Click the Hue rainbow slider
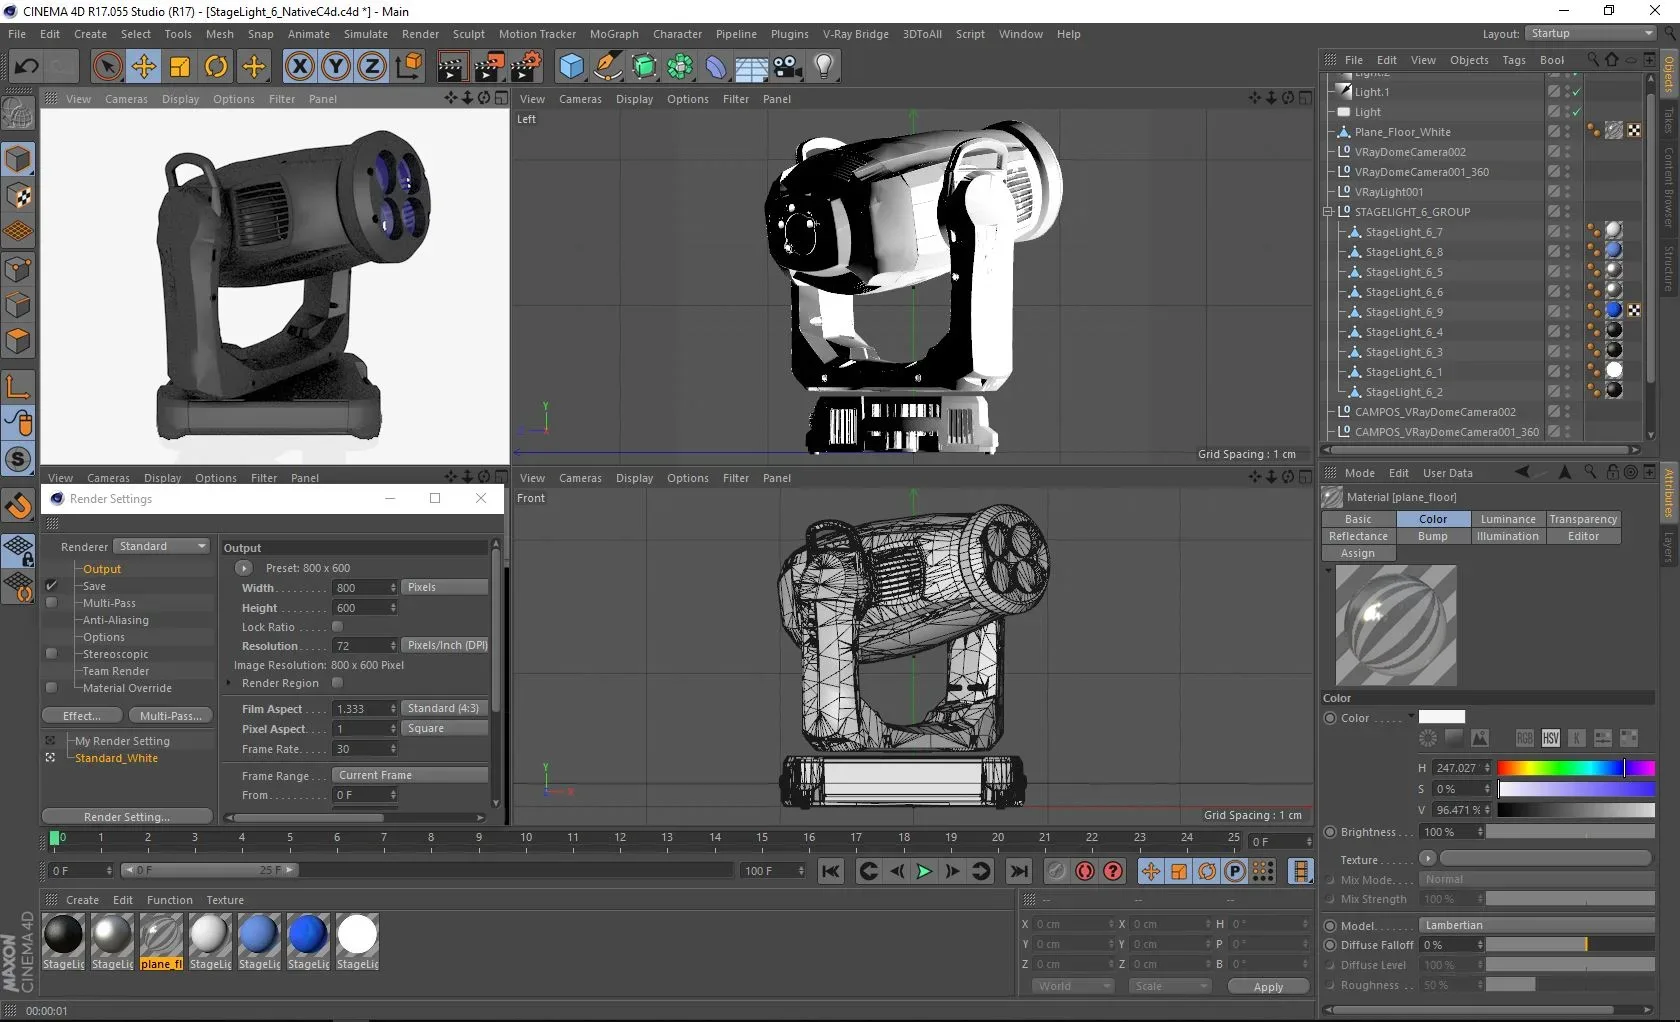 coord(1576,768)
